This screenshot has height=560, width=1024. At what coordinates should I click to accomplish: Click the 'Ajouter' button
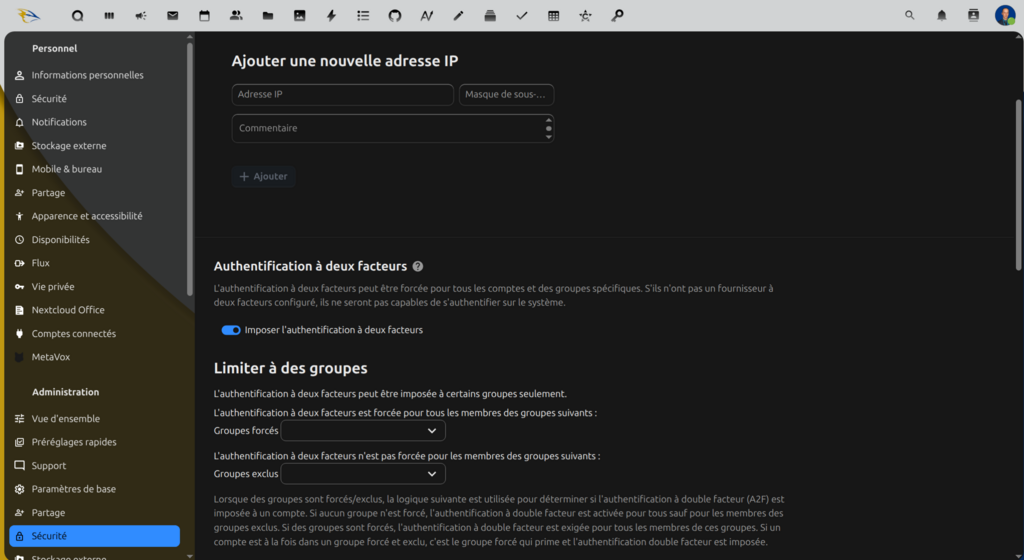coord(264,177)
